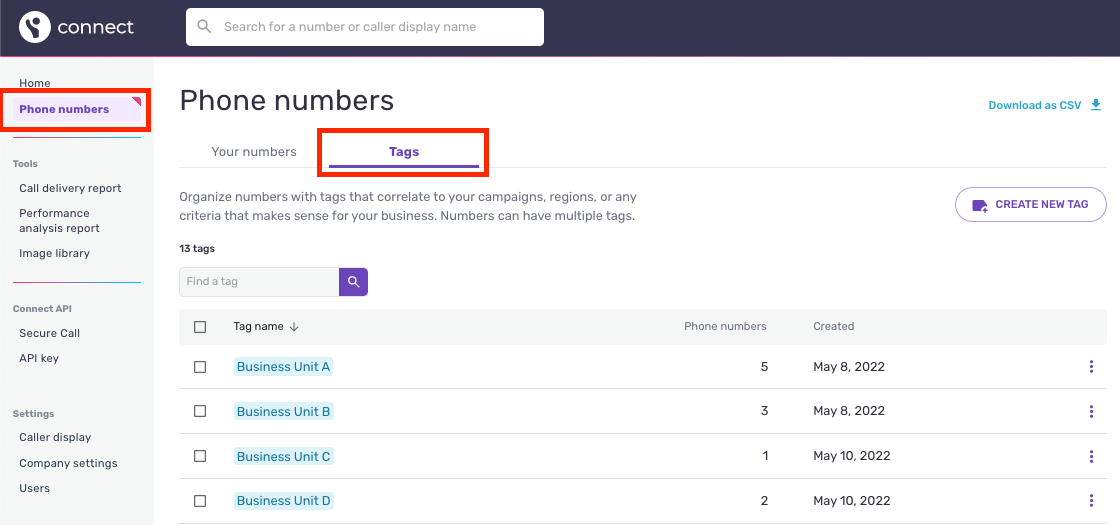Click the purple tag search magnifier button
This screenshot has width=1120, height=525.
point(353,282)
